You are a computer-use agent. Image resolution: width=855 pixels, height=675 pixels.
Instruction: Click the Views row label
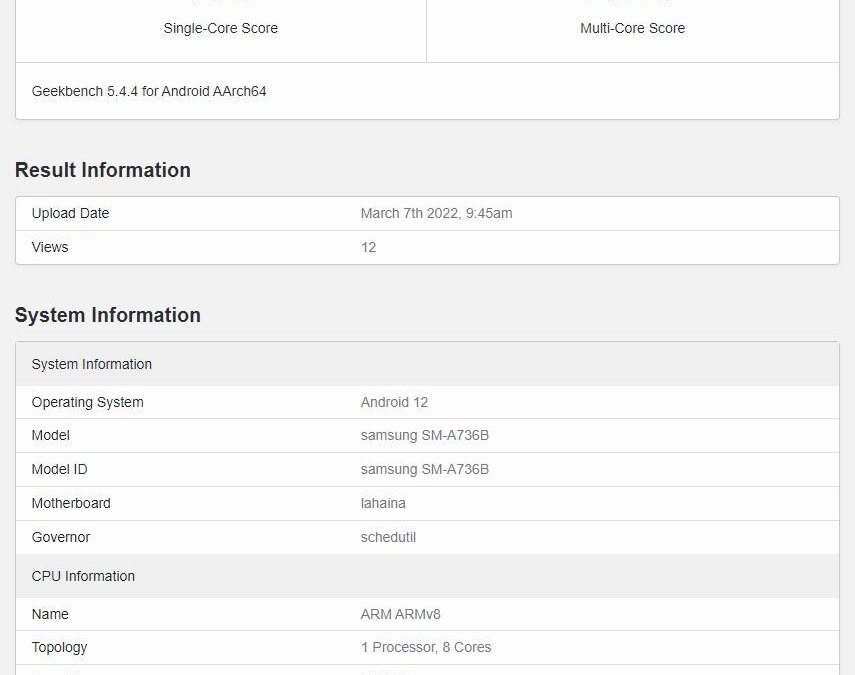coord(50,247)
